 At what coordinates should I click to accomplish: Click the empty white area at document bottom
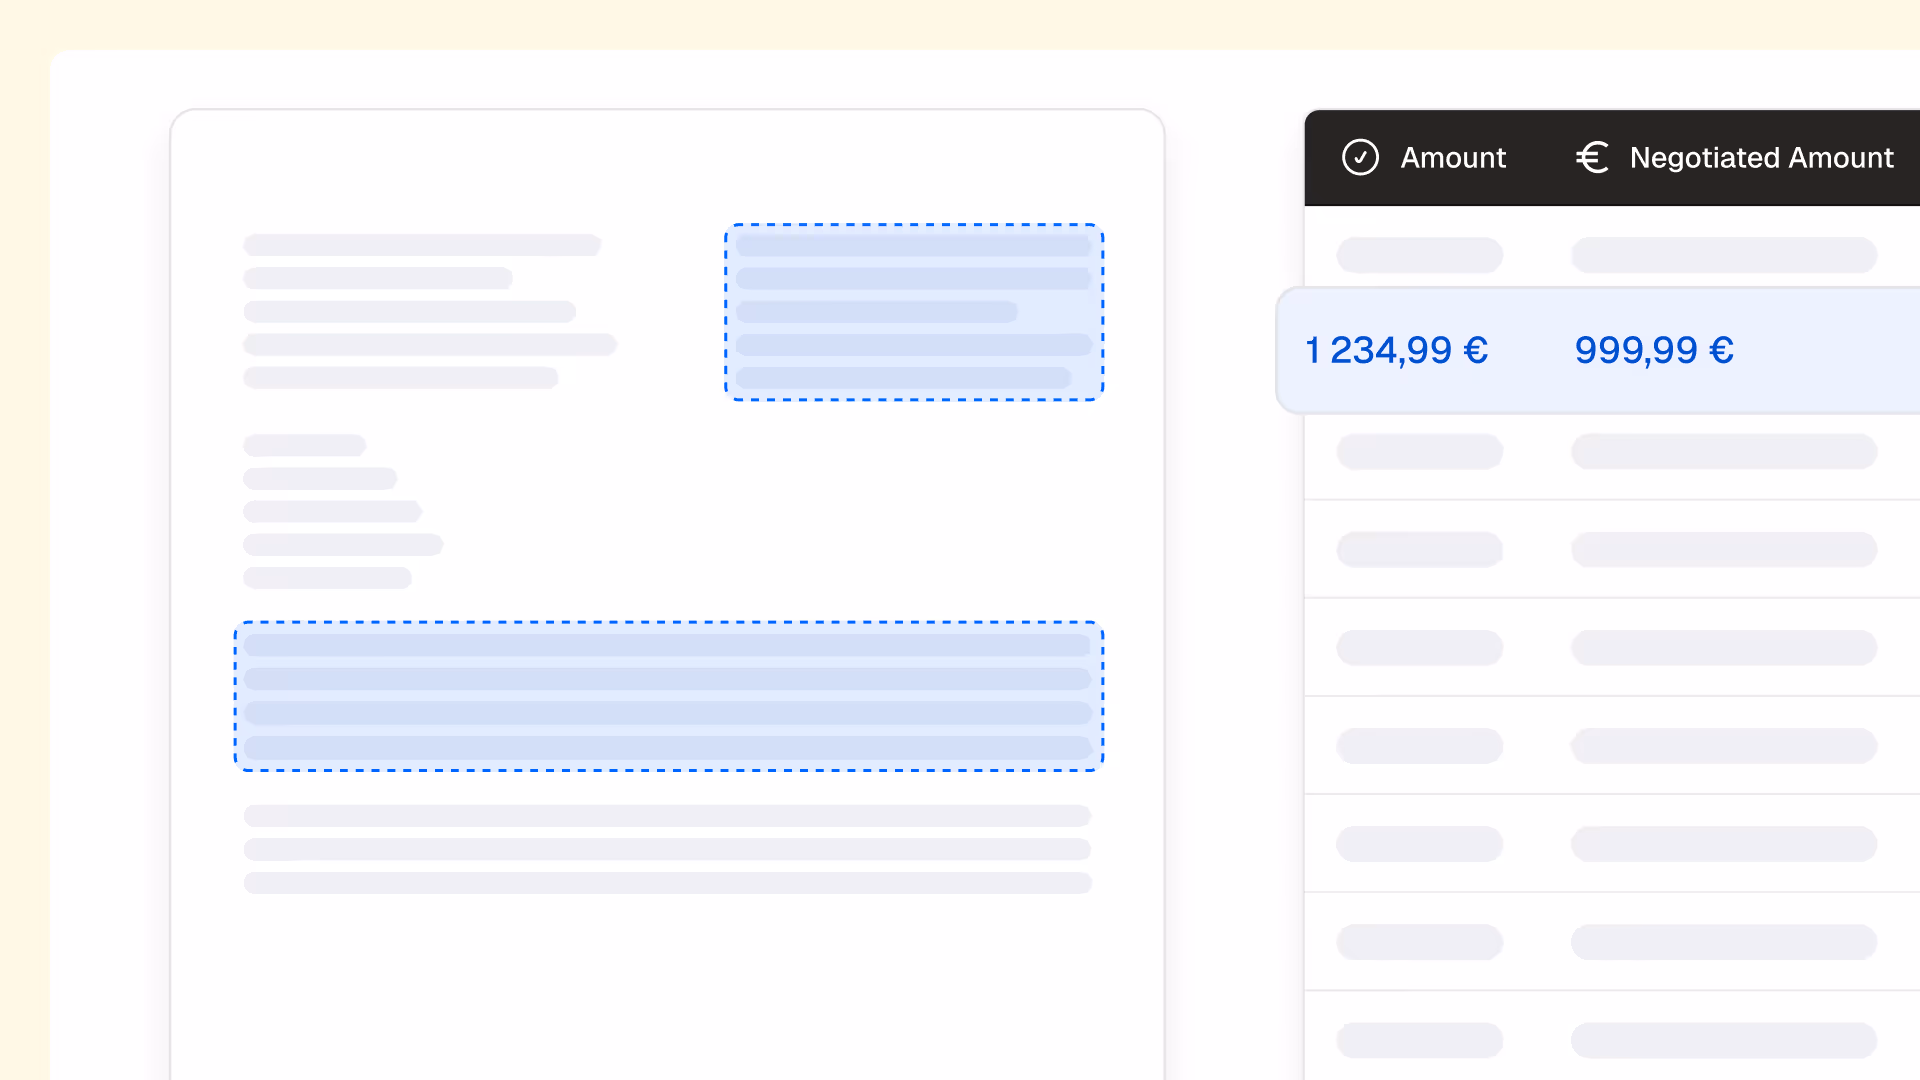(667, 990)
